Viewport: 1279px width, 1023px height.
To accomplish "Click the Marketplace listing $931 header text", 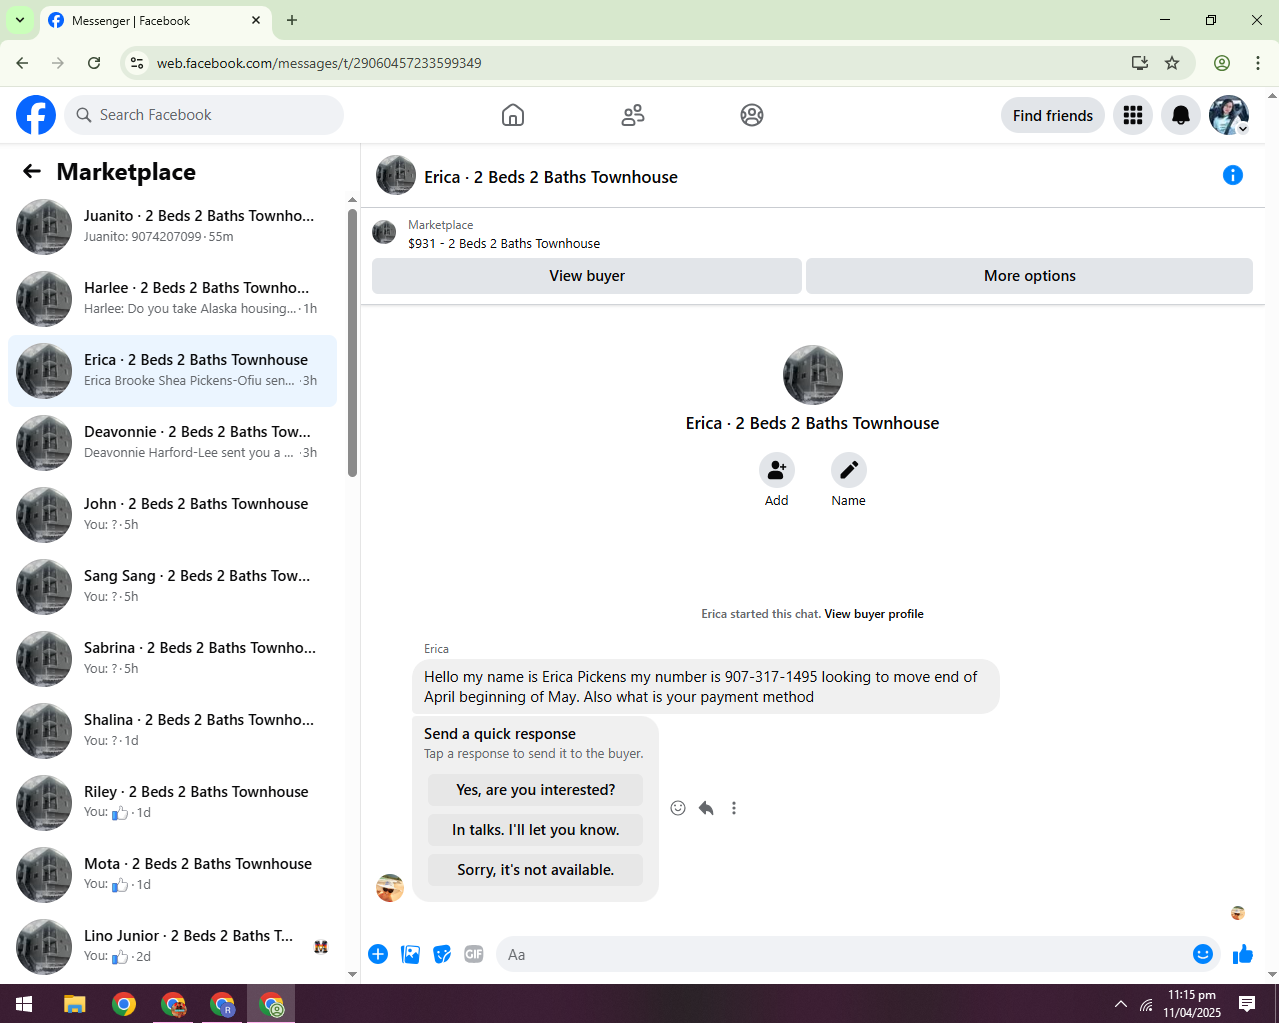I will click(504, 243).
